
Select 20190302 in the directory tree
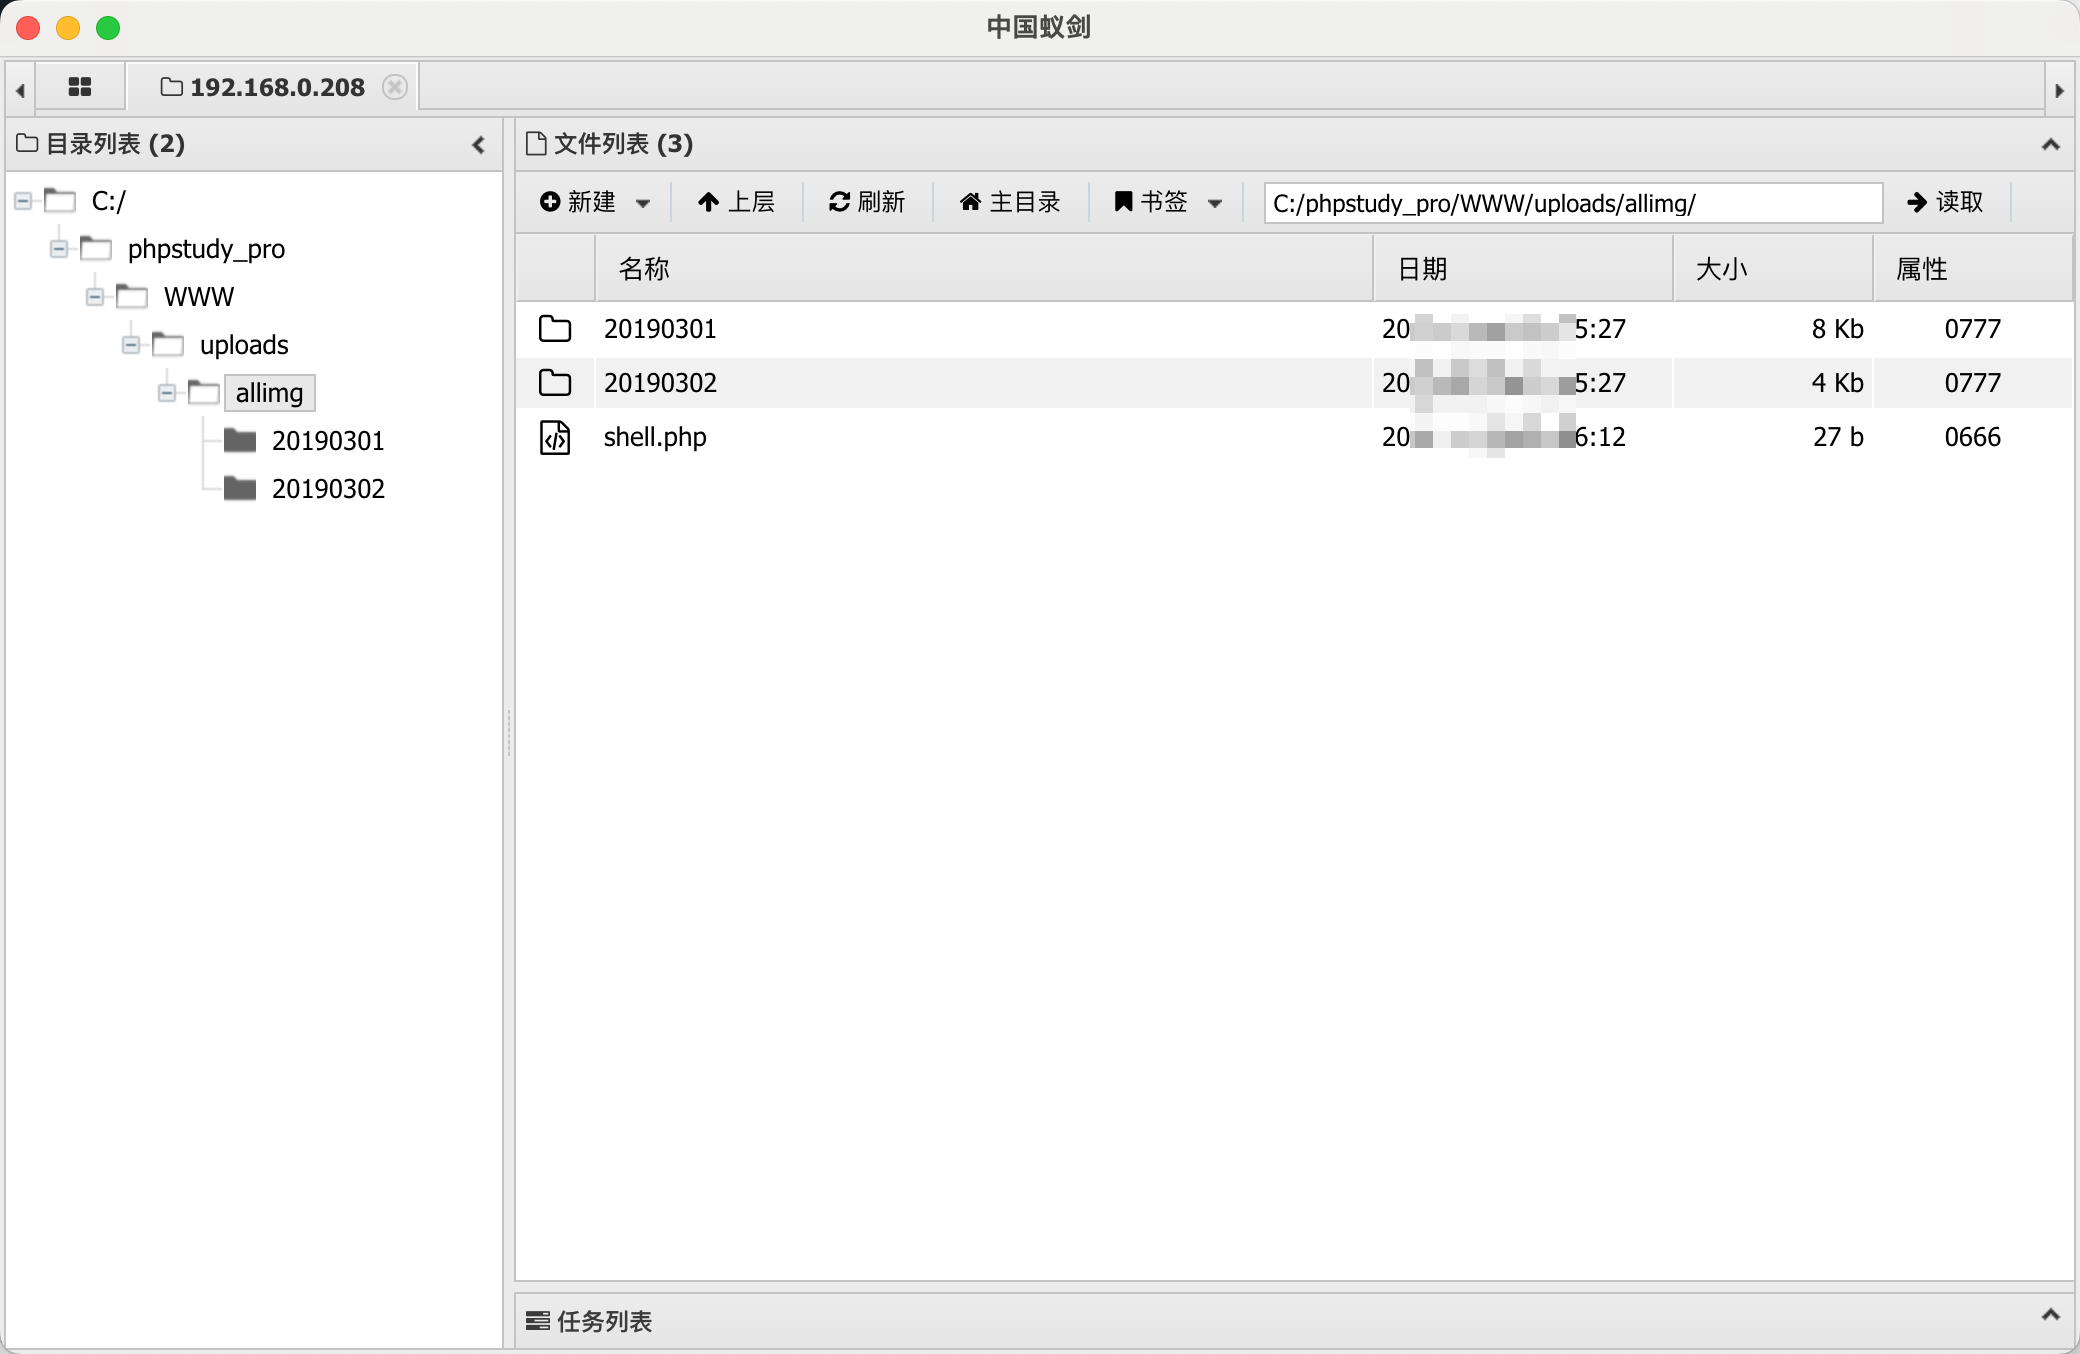[x=327, y=489]
